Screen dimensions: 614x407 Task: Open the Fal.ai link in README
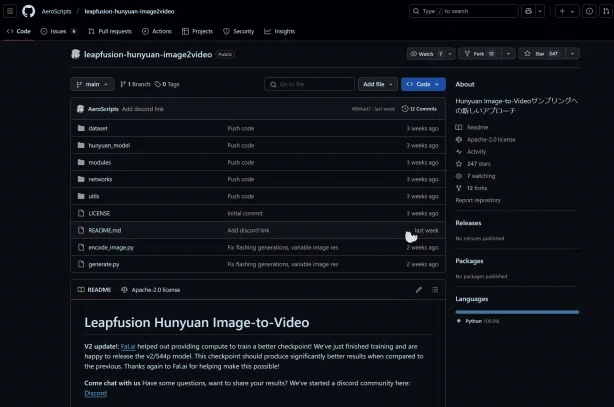coord(128,347)
